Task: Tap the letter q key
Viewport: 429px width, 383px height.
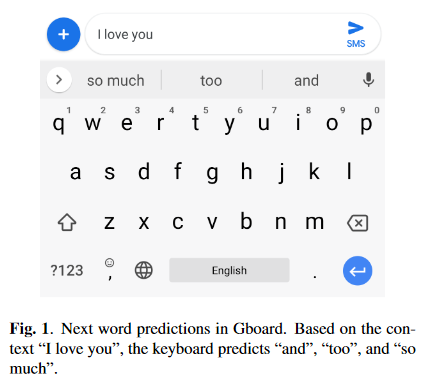Action: pyautogui.click(x=58, y=124)
